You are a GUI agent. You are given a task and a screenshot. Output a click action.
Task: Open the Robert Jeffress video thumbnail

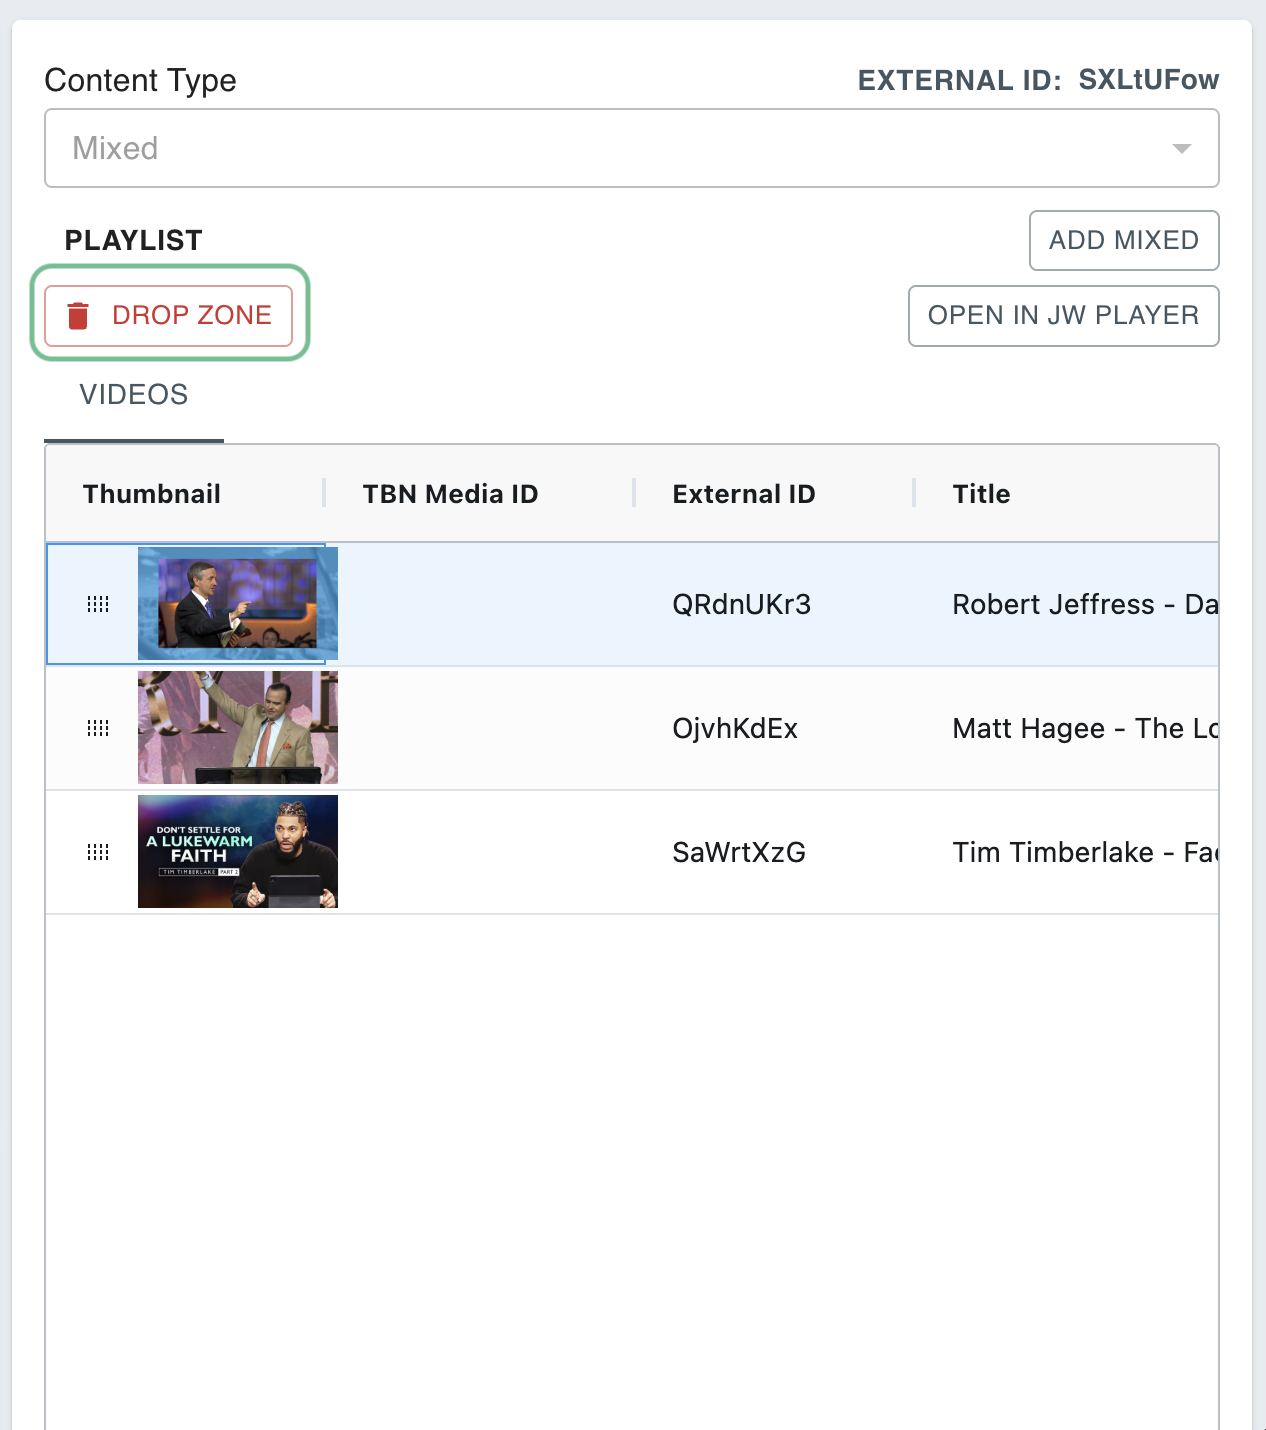click(238, 604)
